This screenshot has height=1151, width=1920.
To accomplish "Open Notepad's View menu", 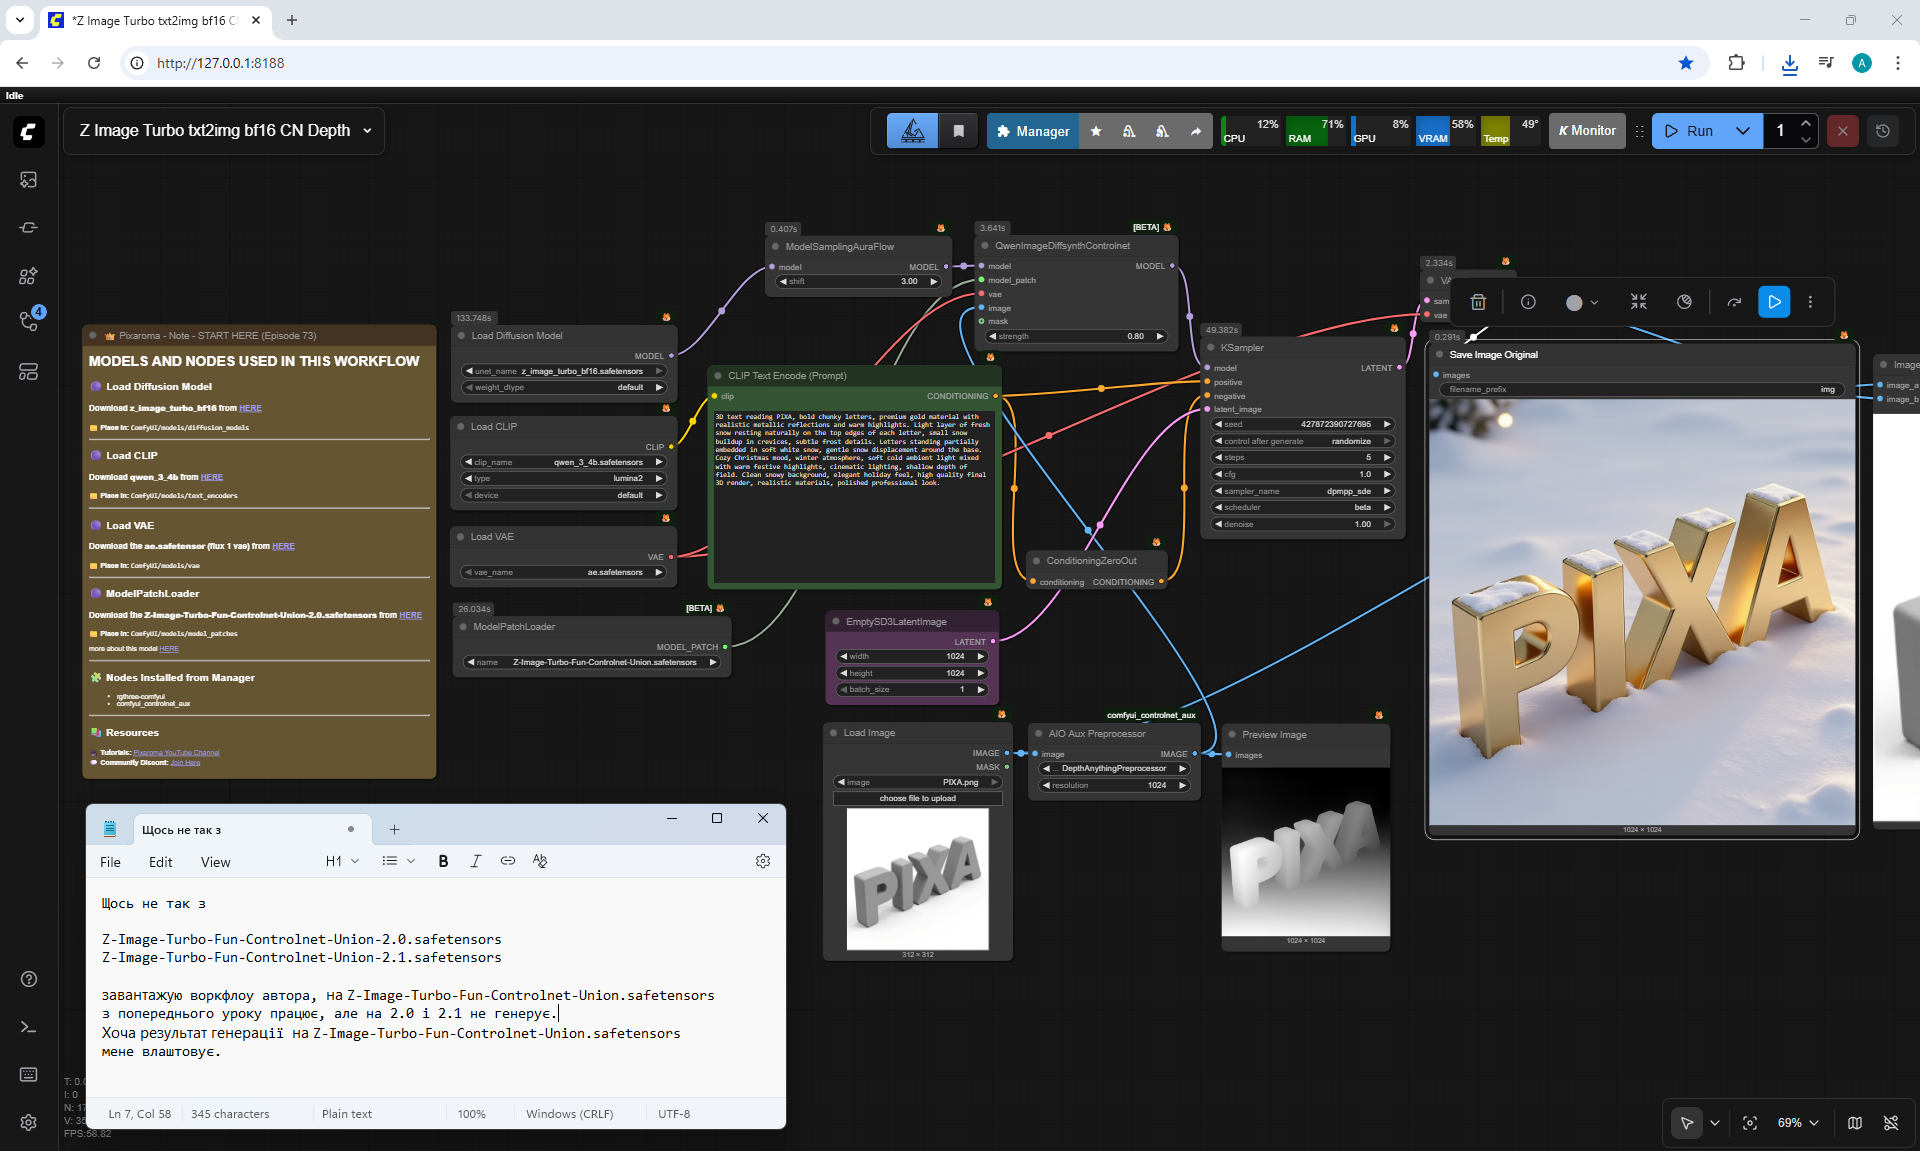I will pyautogui.click(x=215, y=862).
